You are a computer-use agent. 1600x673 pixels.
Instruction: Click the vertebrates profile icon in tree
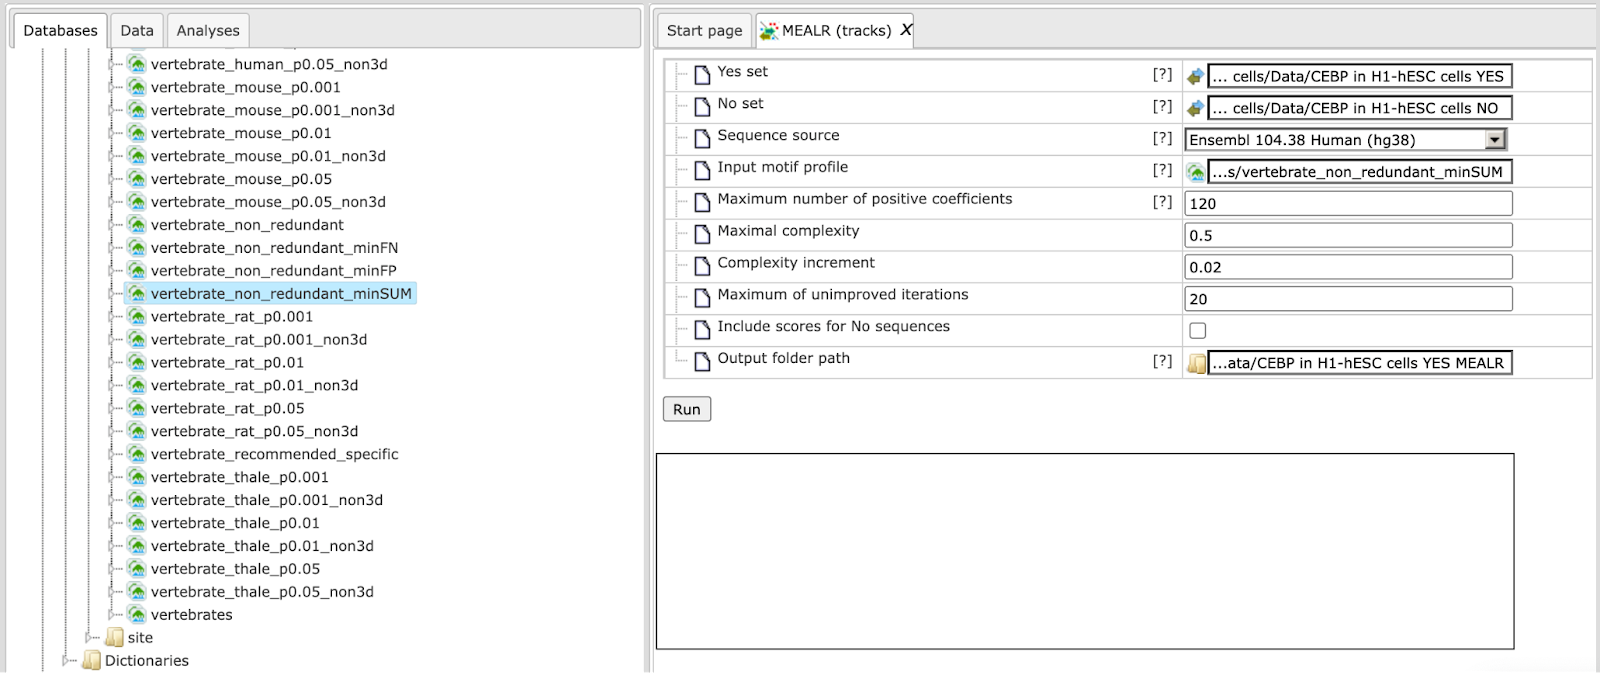tap(137, 615)
